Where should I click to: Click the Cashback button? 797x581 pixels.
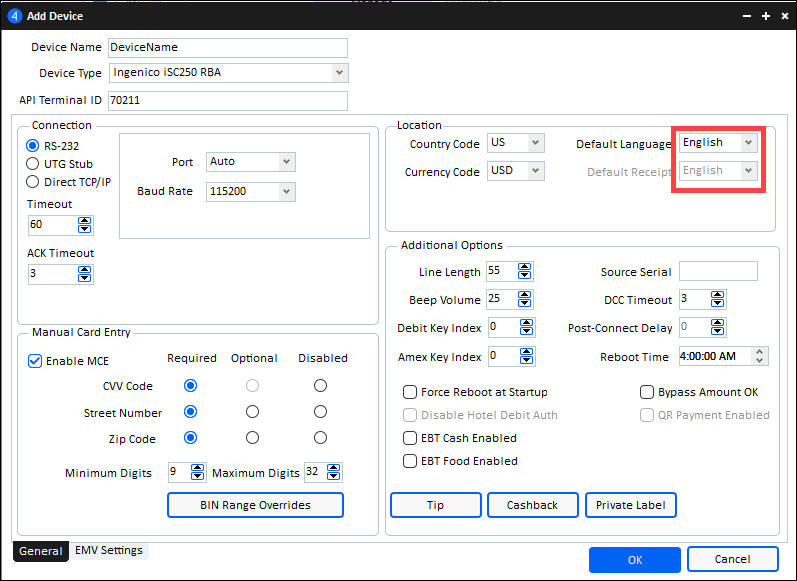(x=532, y=505)
